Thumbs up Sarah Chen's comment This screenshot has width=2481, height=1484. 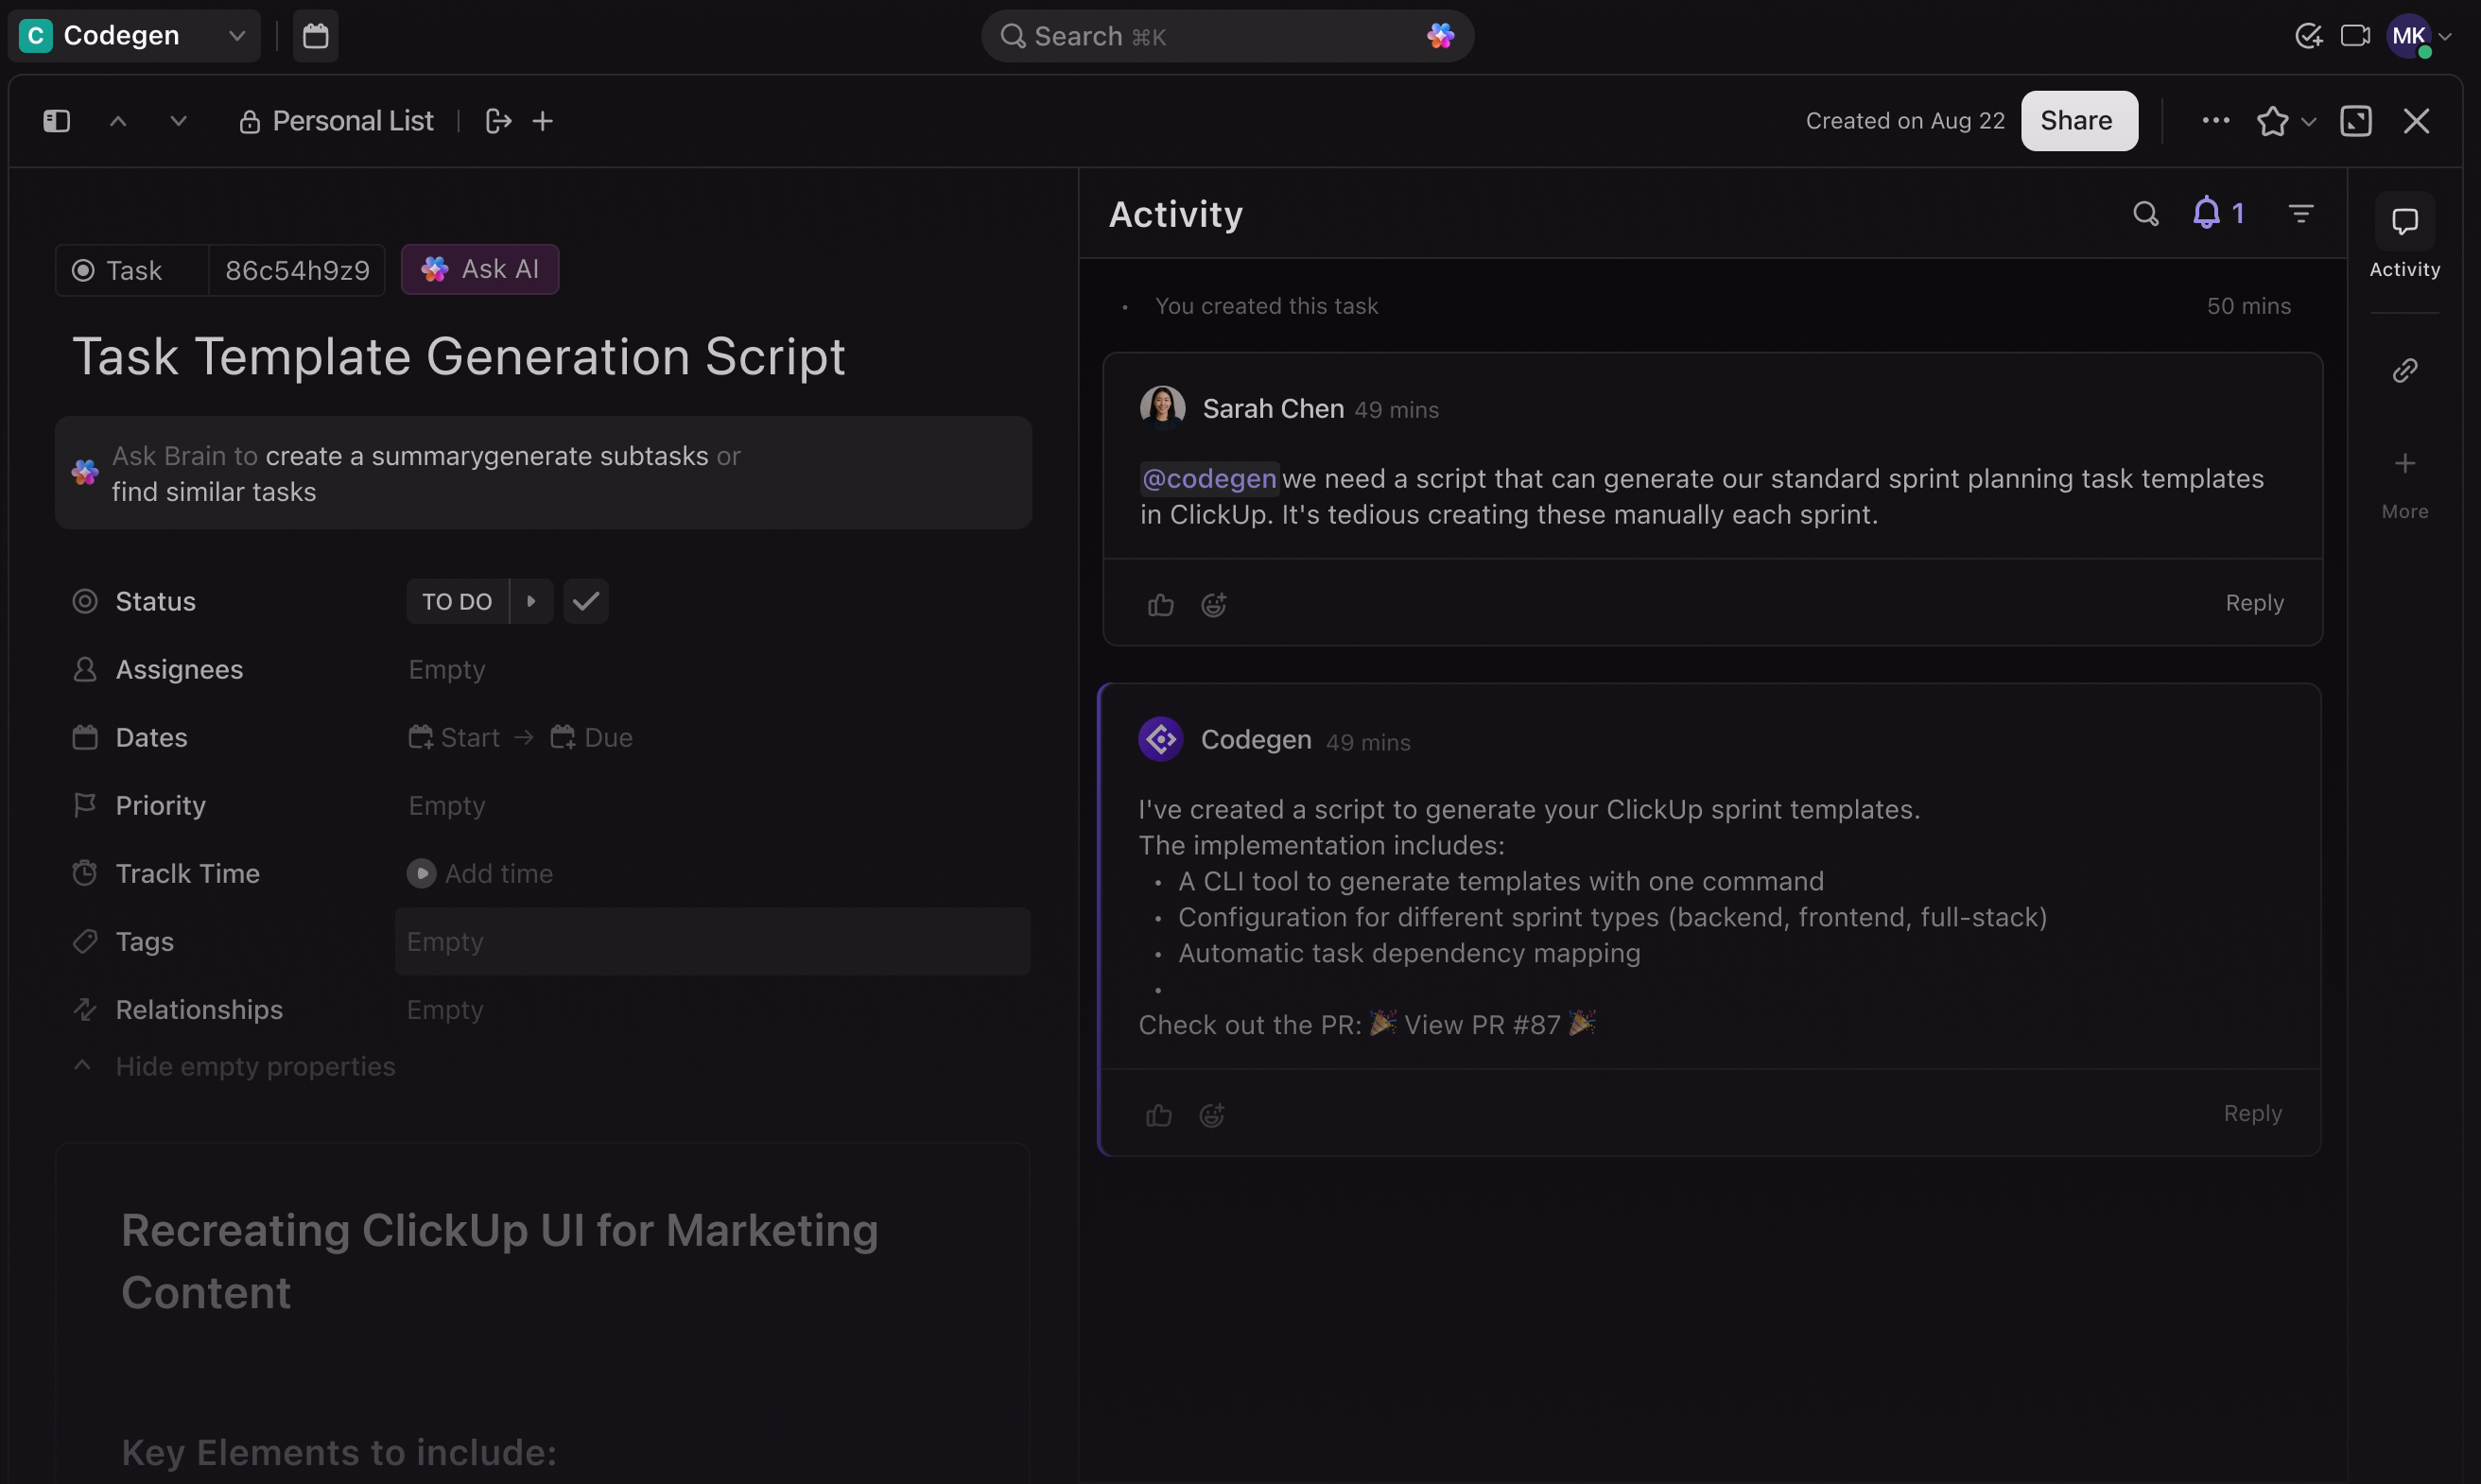(x=1159, y=604)
